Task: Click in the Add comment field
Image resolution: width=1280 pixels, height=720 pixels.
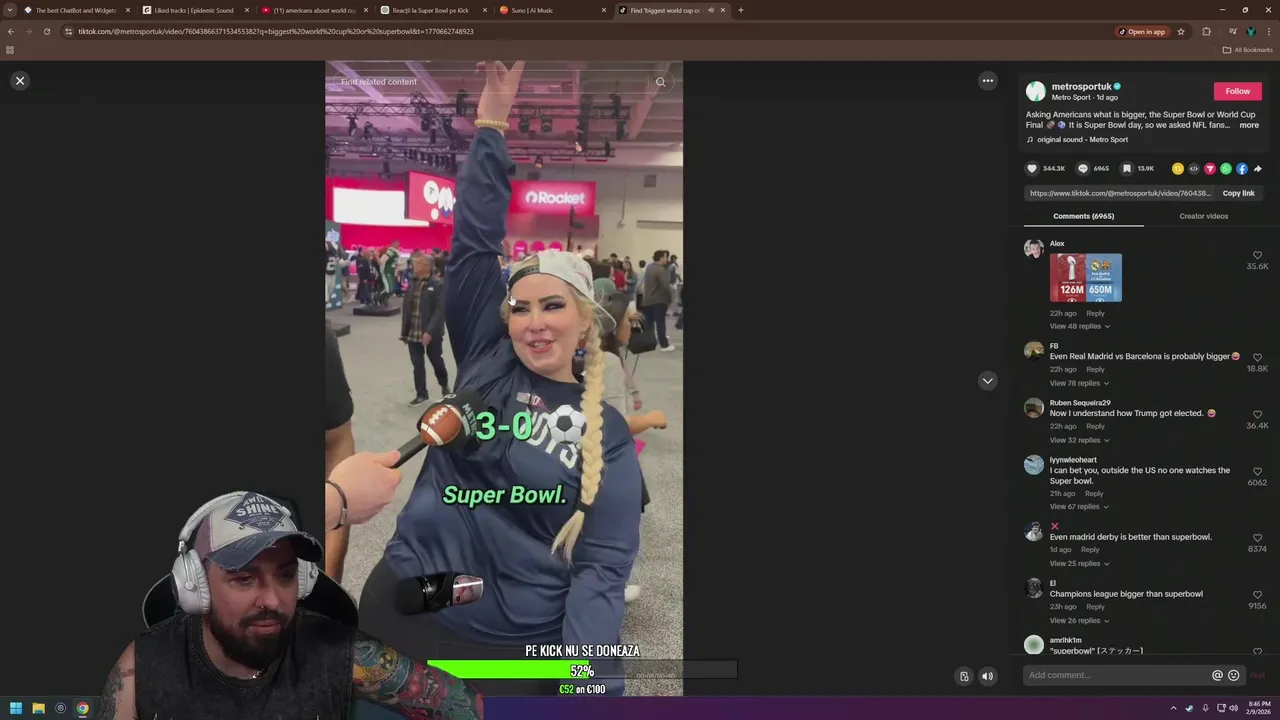Action: point(1118,675)
